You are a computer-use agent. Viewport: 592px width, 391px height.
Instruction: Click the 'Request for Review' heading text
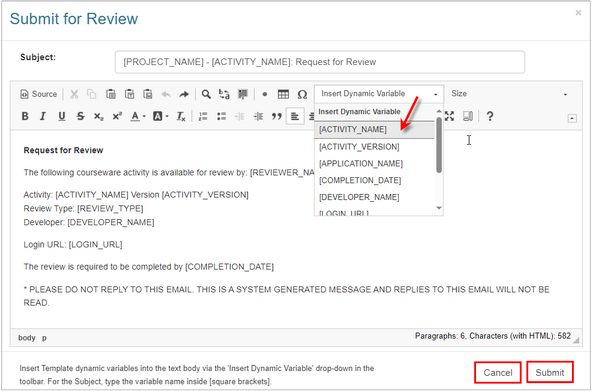[63, 150]
